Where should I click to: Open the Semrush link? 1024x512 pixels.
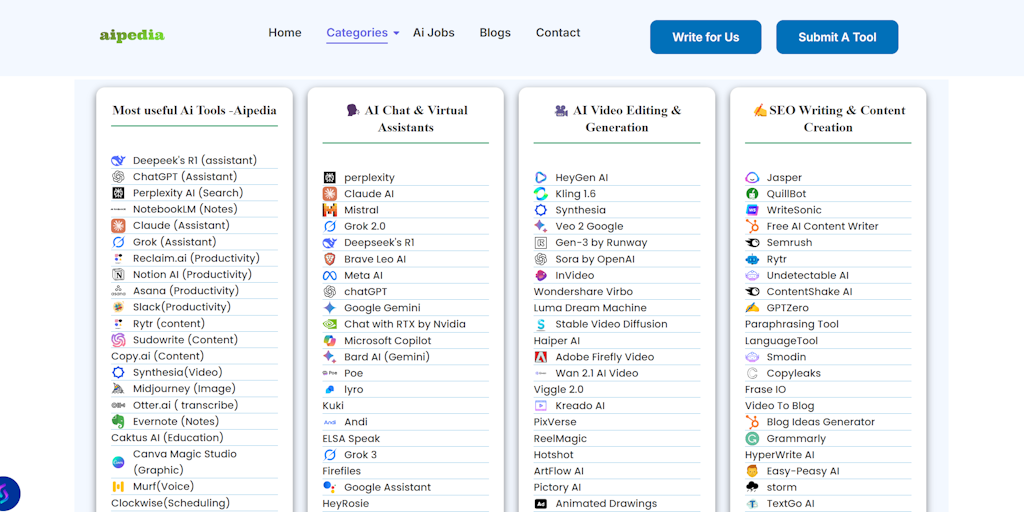click(x=790, y=243)
